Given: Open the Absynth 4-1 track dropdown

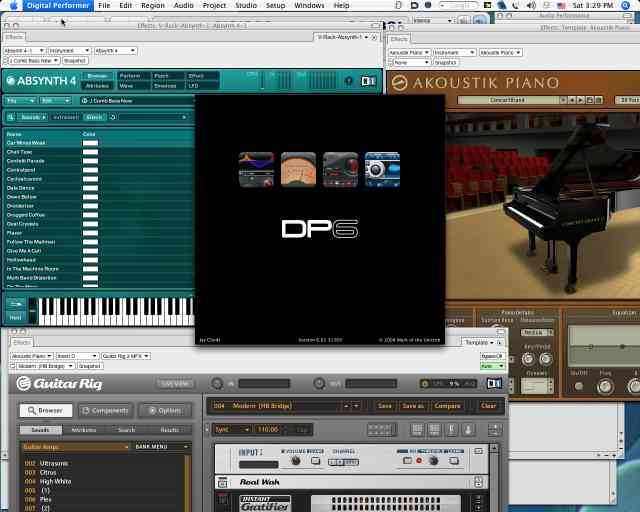Looking at the screenshot, I should pyautogui.click(x=24, y=51).
